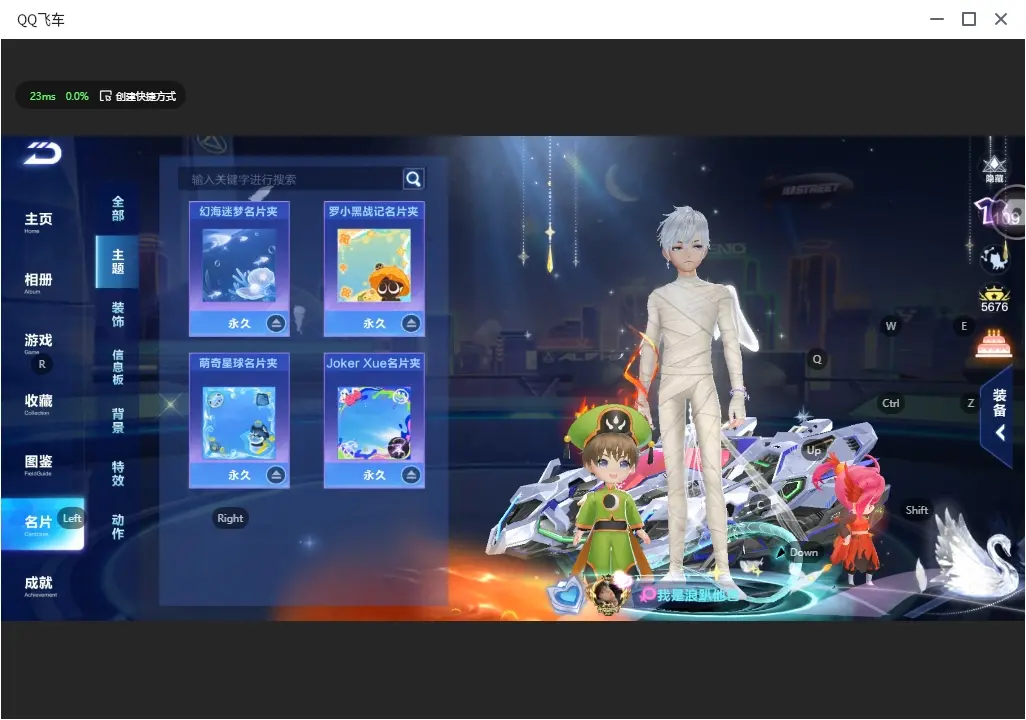Click the cat pet round icon
The width and height of the screenshot is (1026, 720).
(x=995, y=258)
